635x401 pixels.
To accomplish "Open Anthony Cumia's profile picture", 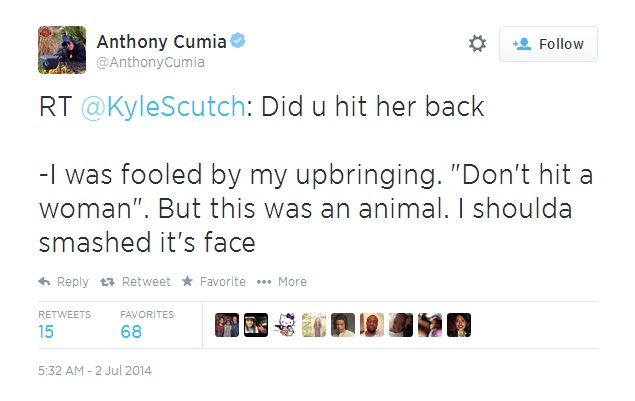I will tap(61, 50).
